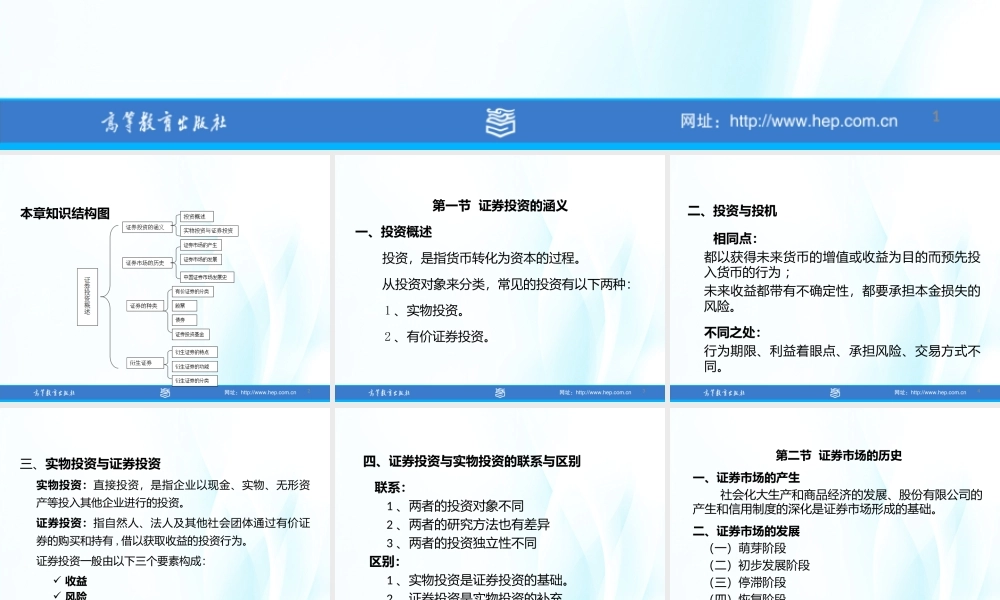Viewport: 1000px width, 600px height.
Task: Click the HEP book-stack logo in top banner
Action: [498, 122]
